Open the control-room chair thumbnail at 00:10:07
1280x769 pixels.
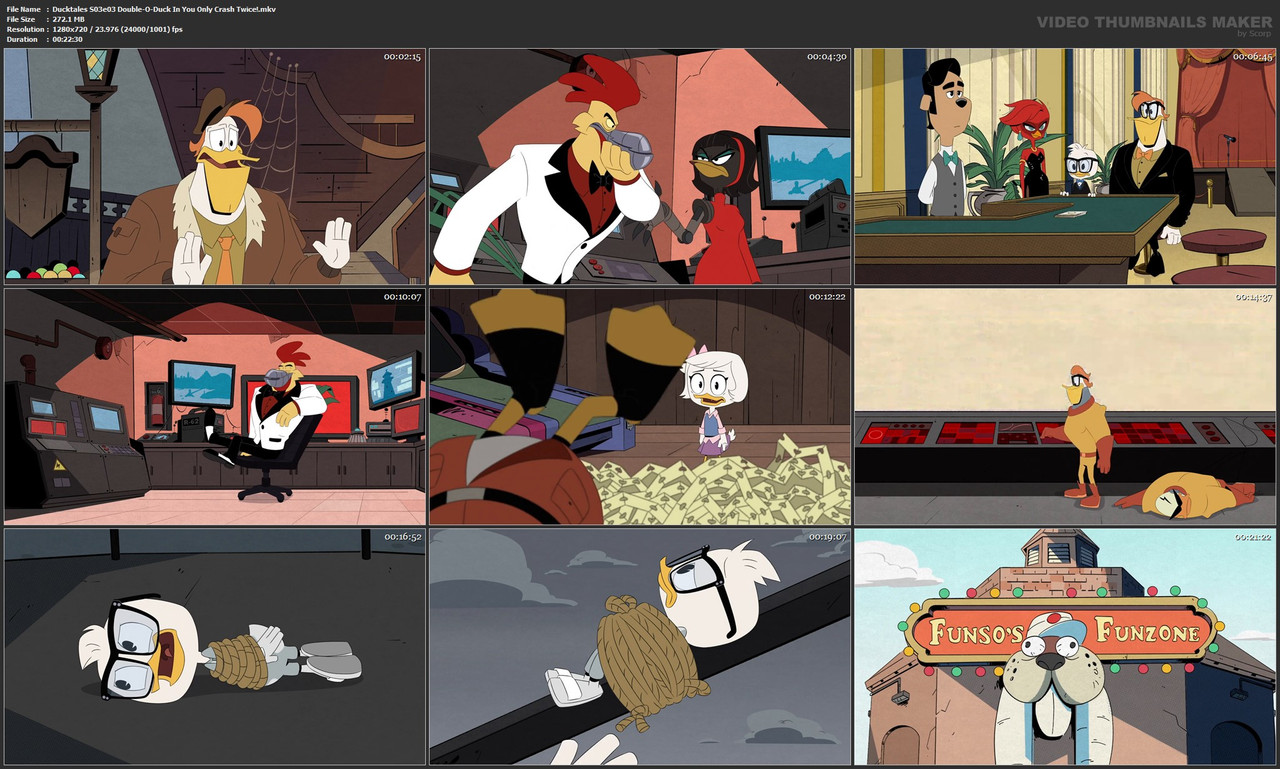tap(215, 408)
